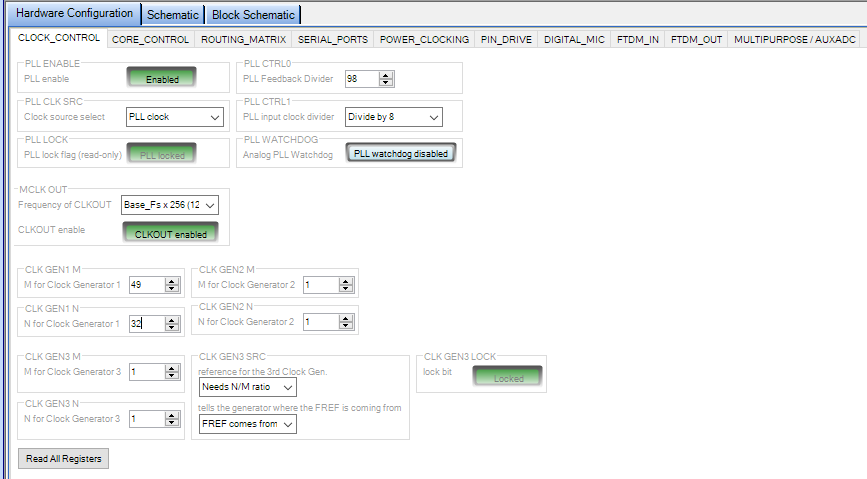Image resolution: width=867 pixels, height=479 pixels.
Task: Open the Frequency of CLKOUT dropdown
Action: 170,205
